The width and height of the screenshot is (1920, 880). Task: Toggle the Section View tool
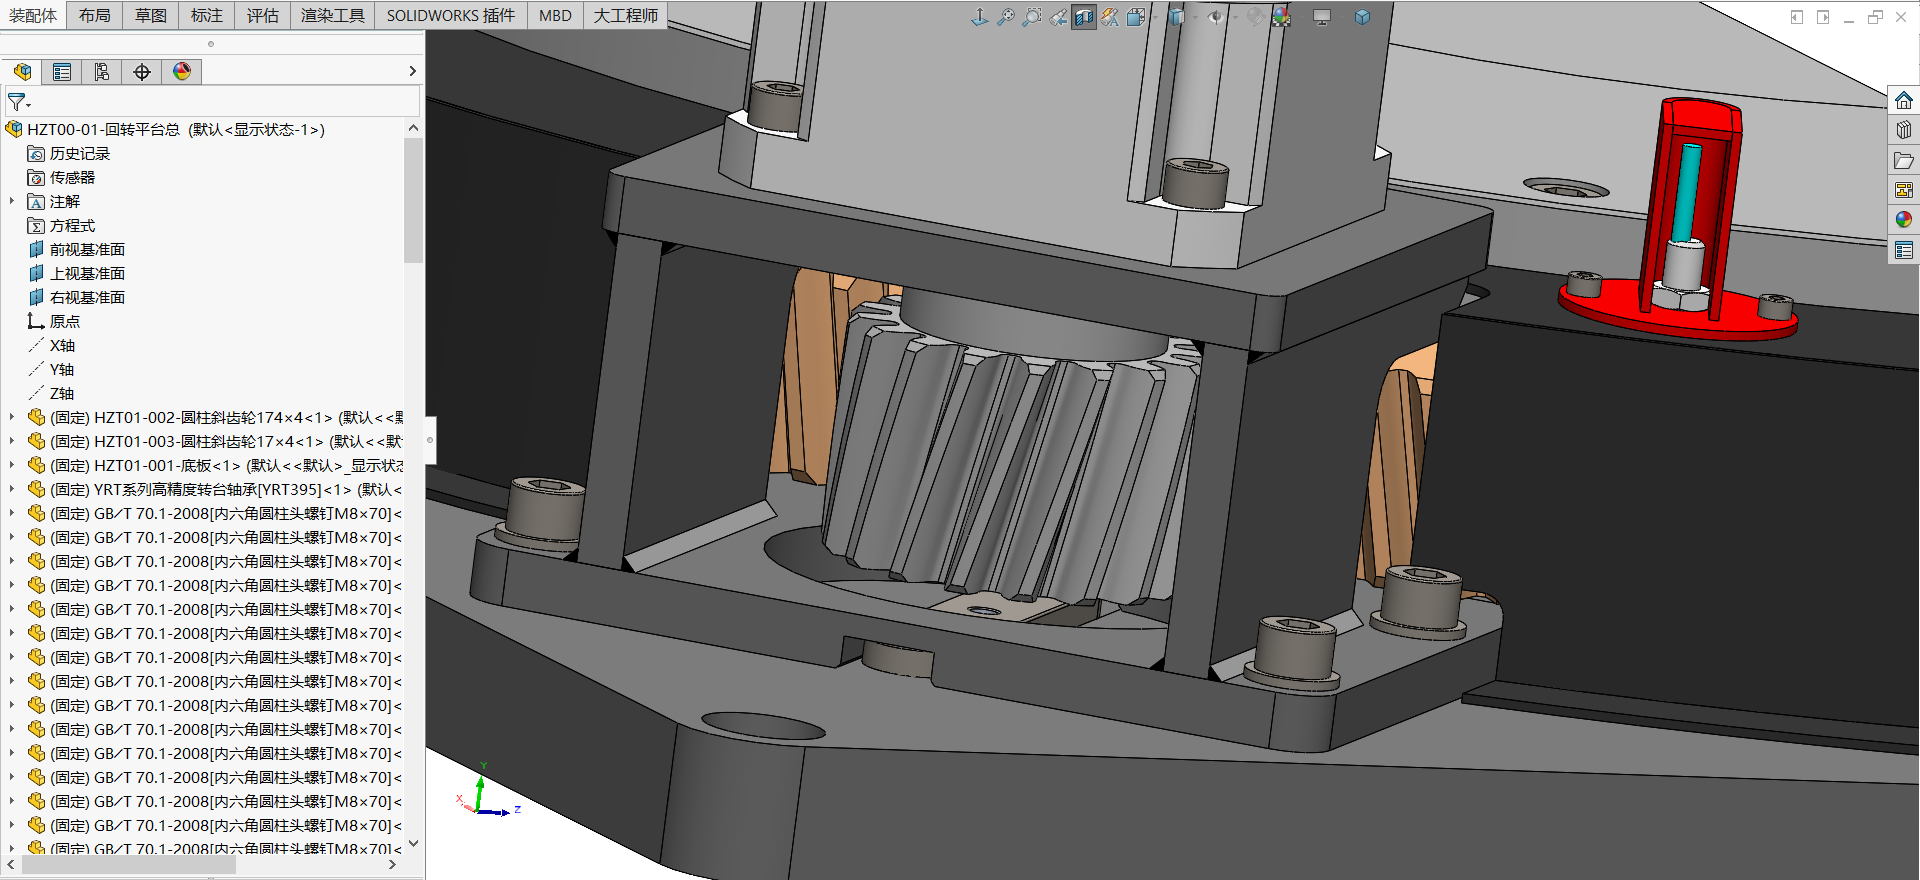(x=1084, y=17)
